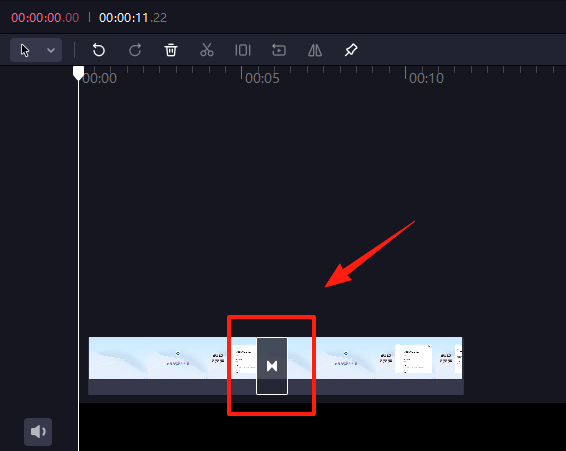Redo the last undone action
The height and width of the screenshot is (451, 566).
135,50
